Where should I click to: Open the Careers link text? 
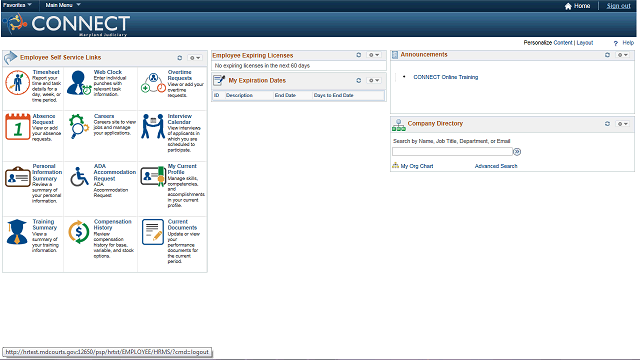[104, 116]
